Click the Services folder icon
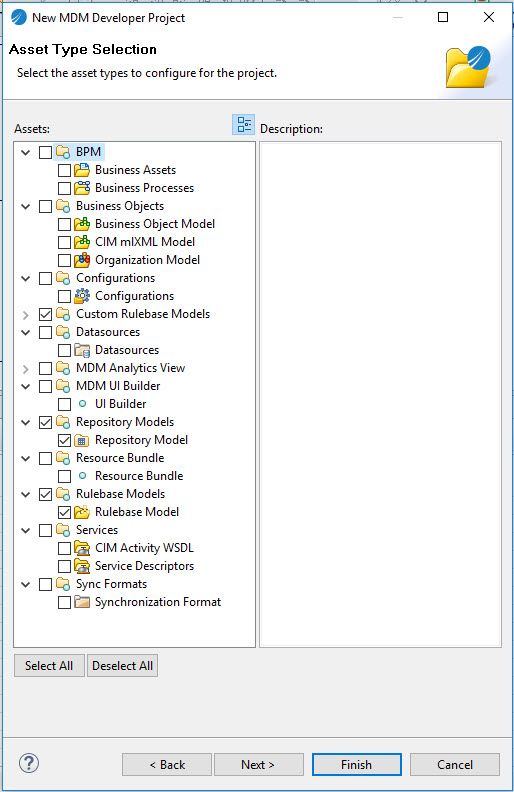The width and height of the screenshot is (514, 792). tap(63, 530)
